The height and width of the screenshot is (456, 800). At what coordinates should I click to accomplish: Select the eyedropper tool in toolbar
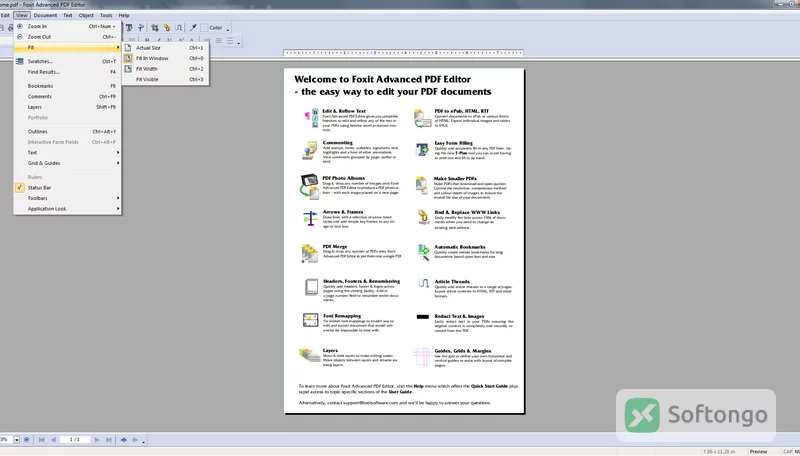193,28
